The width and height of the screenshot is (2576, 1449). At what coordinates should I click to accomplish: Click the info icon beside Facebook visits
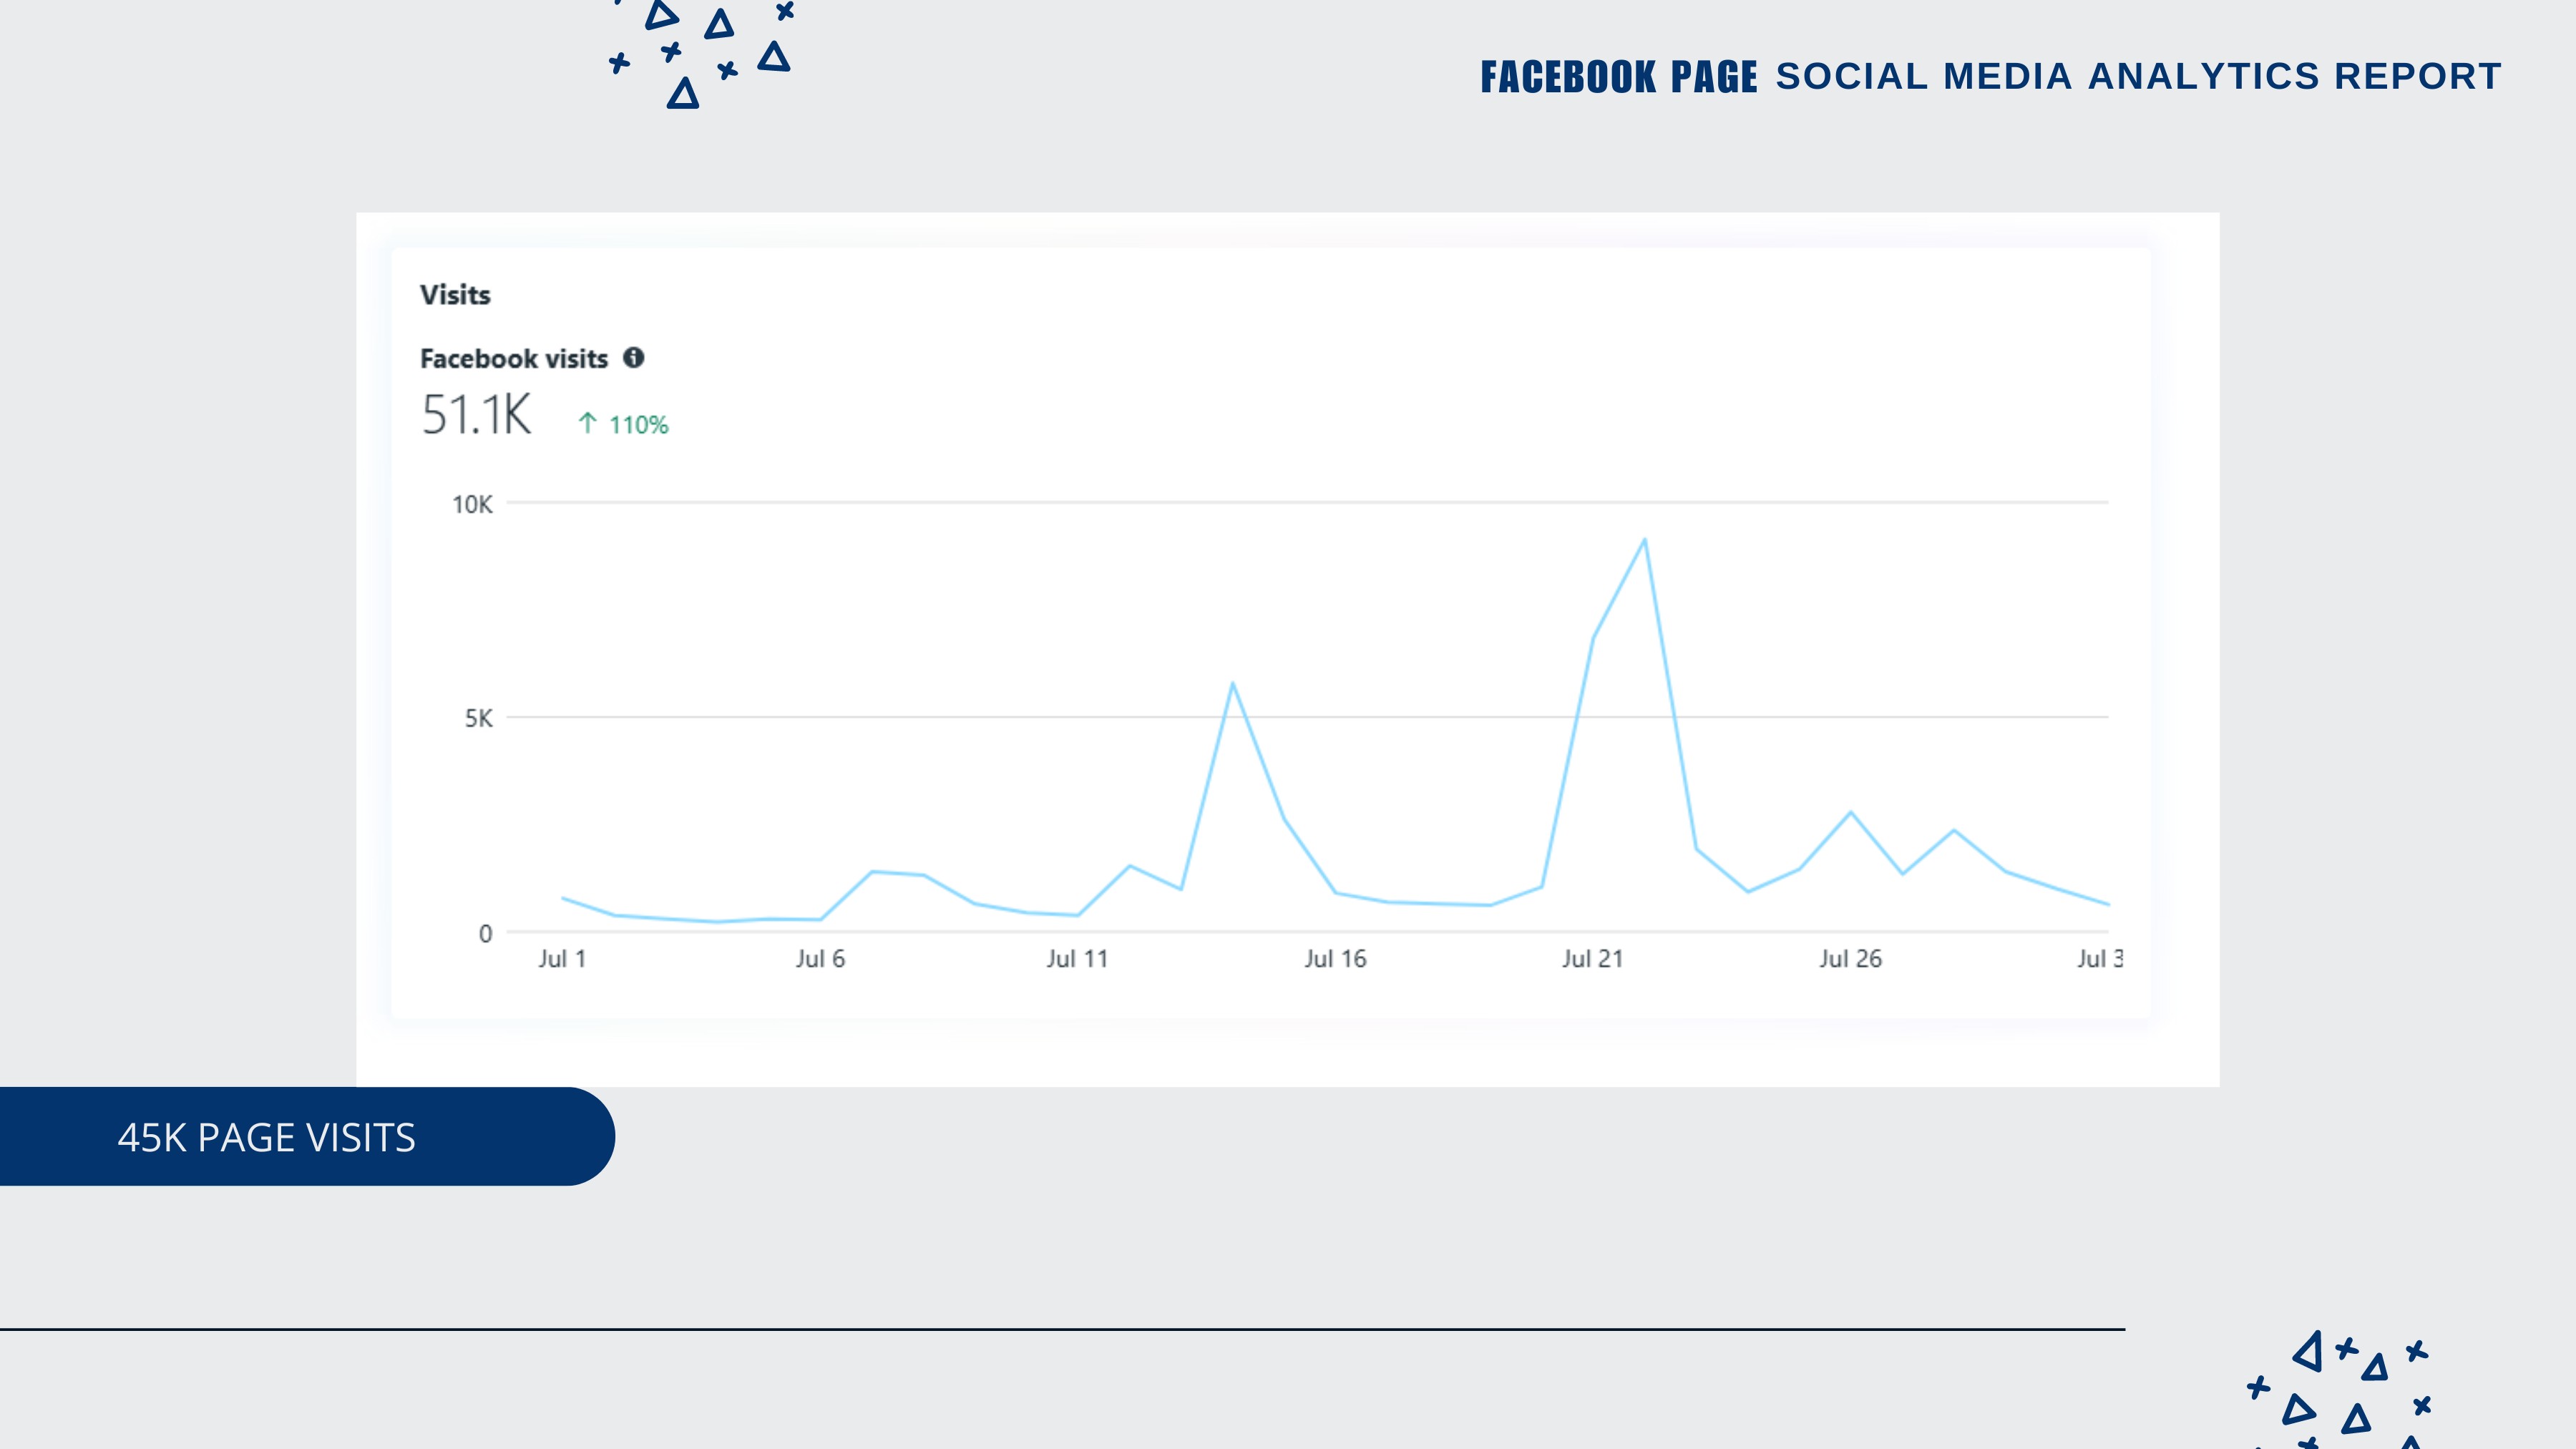tap(633, 358)
